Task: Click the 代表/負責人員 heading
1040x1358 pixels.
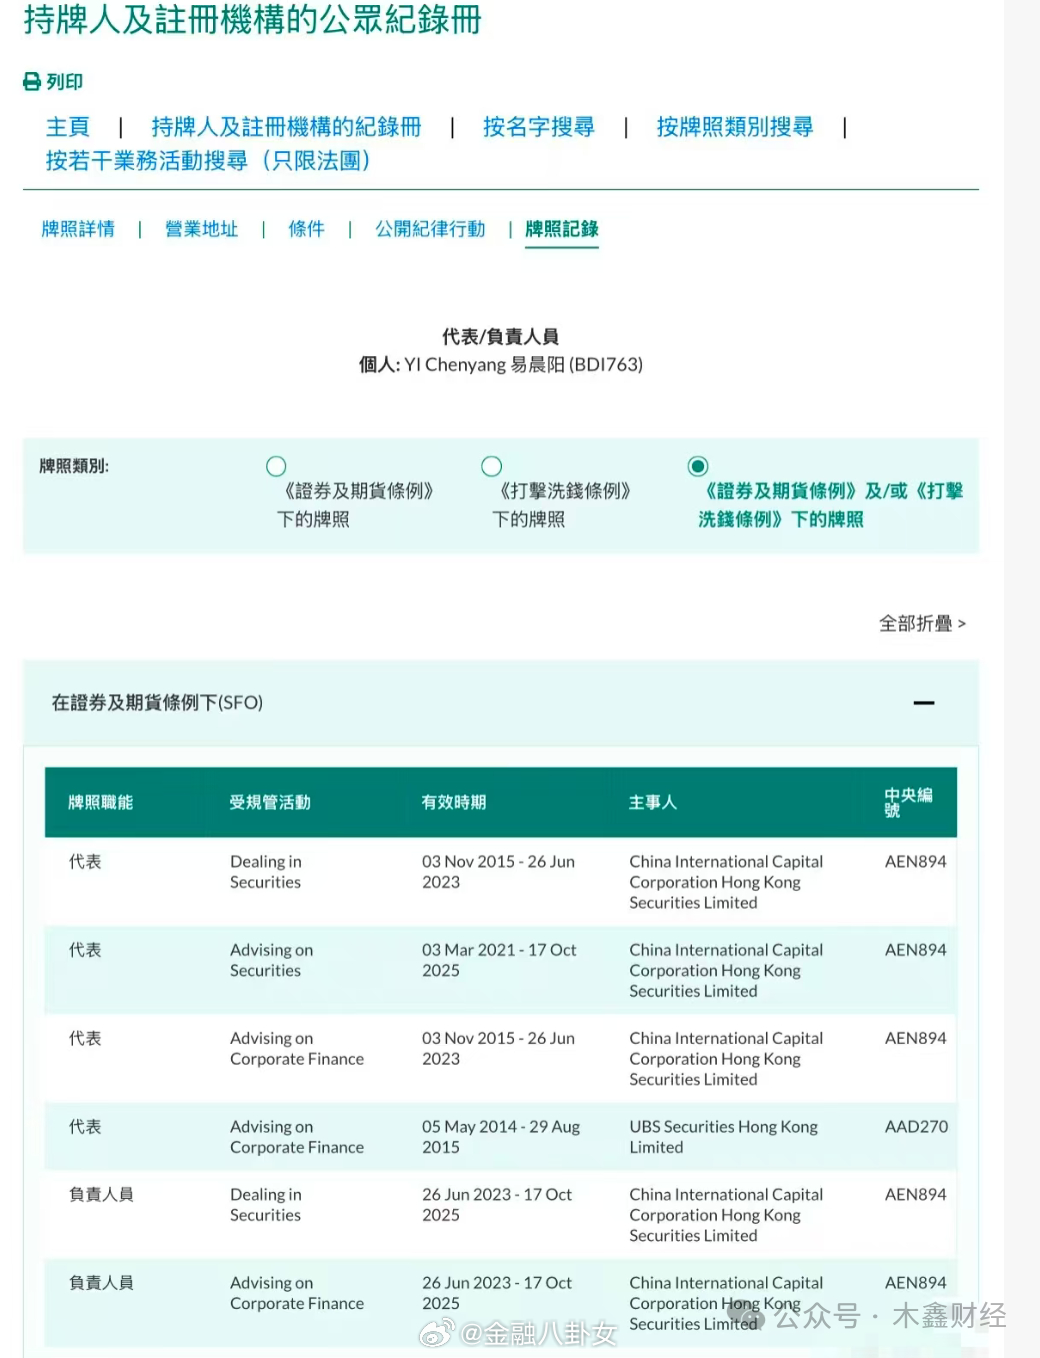Action: 500,337
